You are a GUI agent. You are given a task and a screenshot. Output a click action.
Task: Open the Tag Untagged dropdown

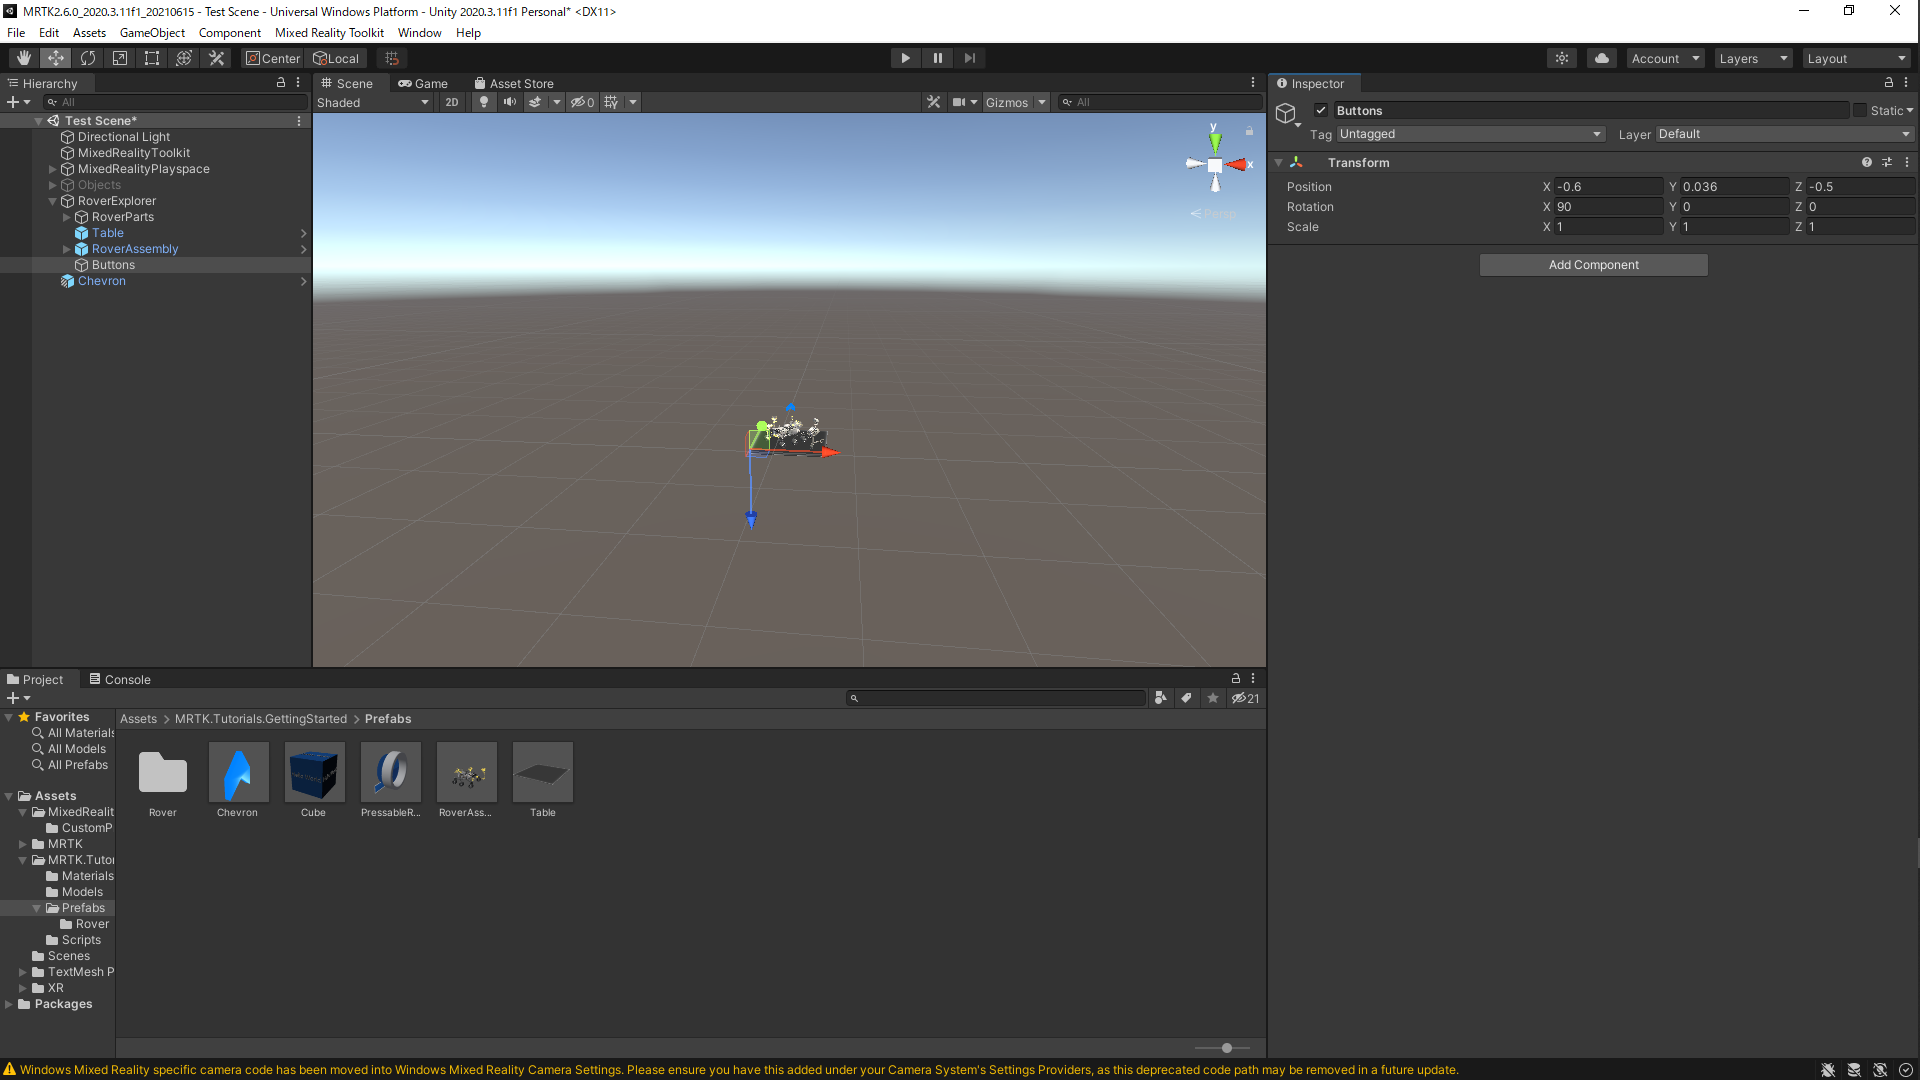point(1470,134)
